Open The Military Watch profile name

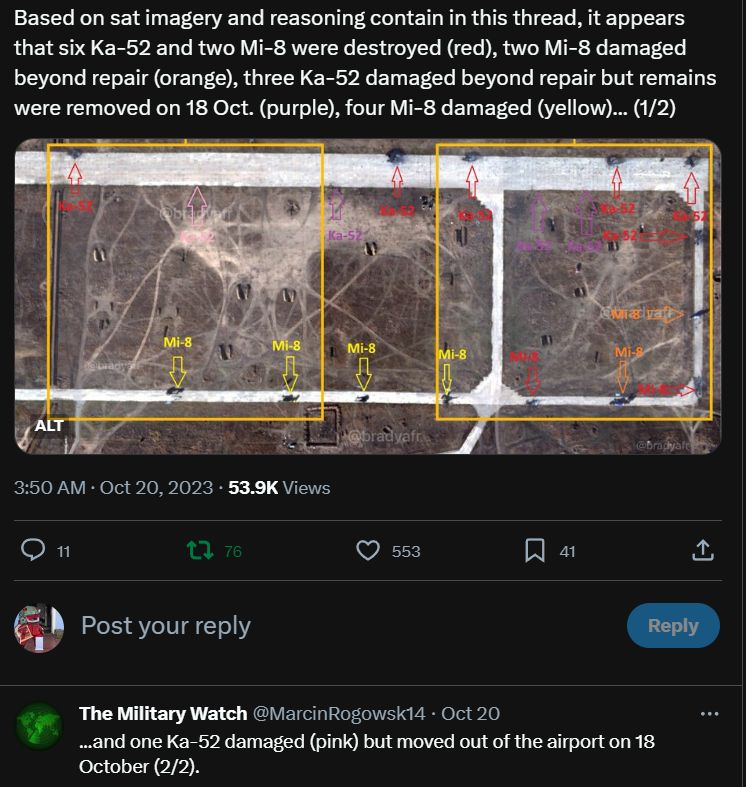(x=163, y=713)
